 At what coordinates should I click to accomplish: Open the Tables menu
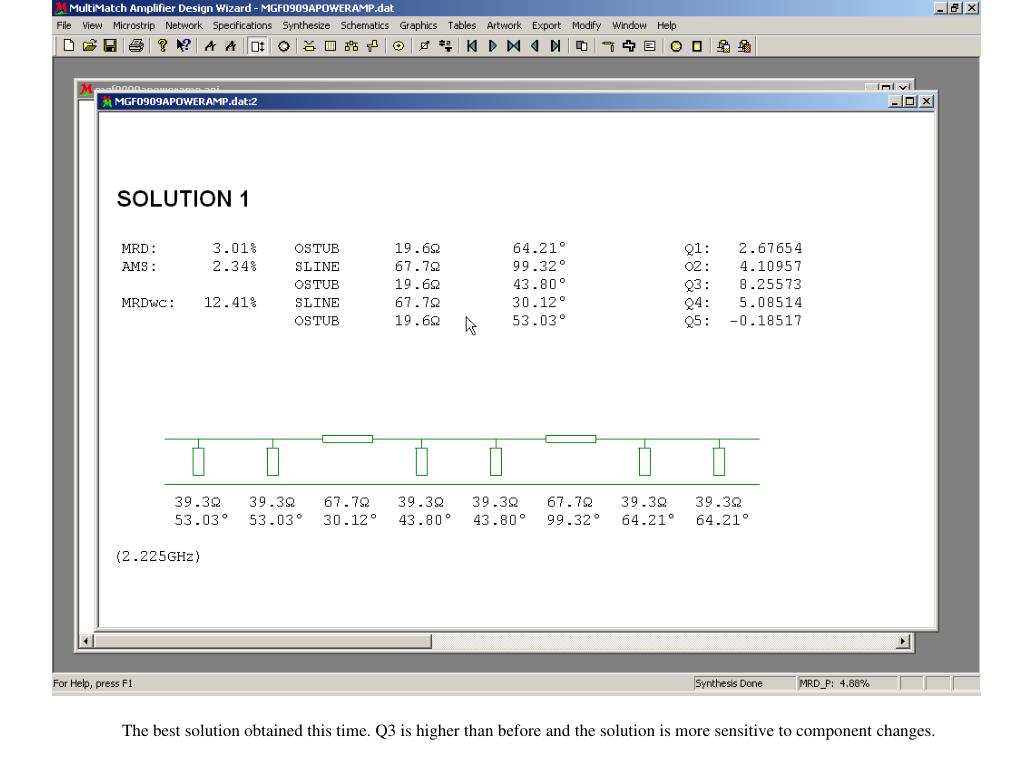point(462,25)
